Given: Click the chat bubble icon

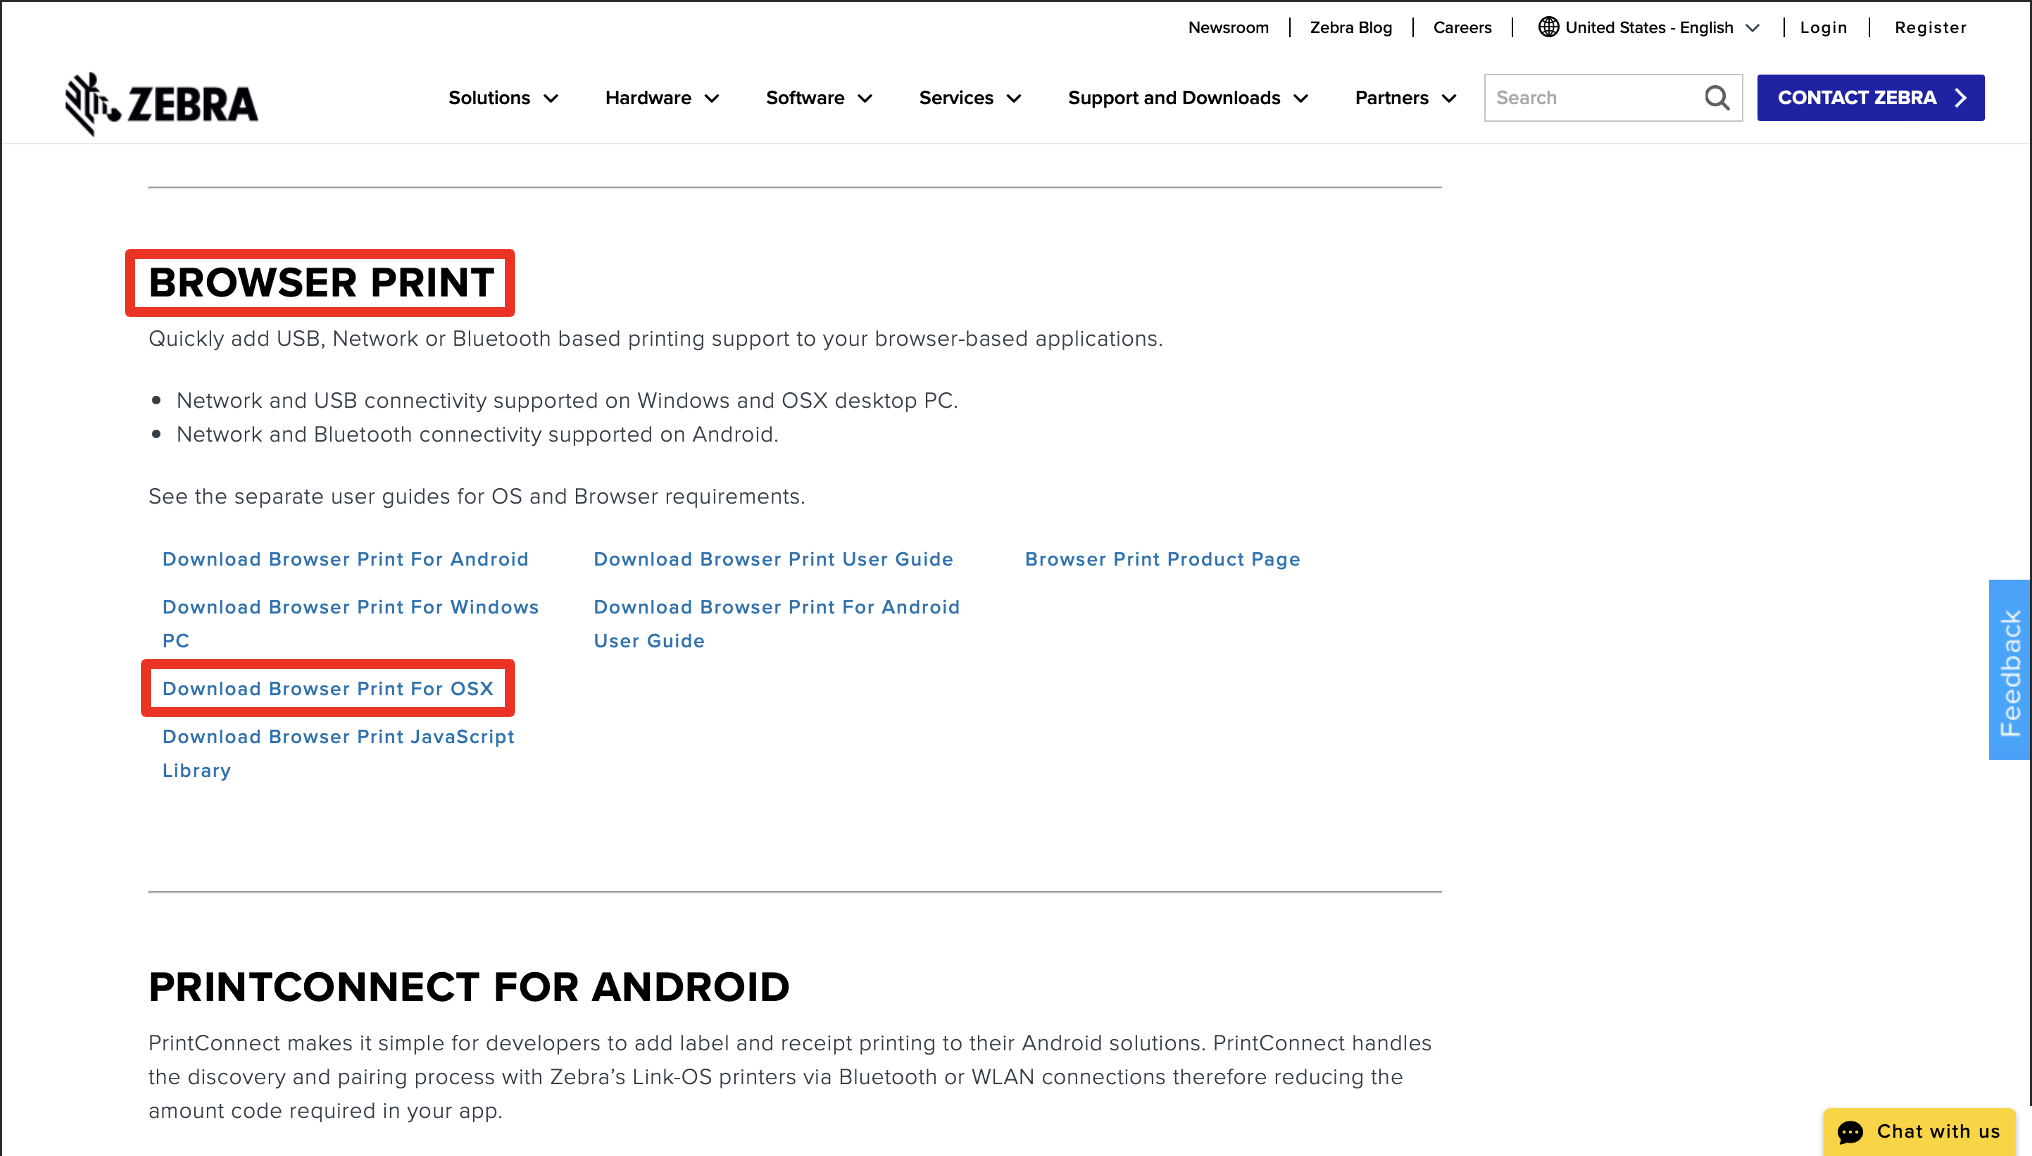Looking at the screenshot, I should (1850, 1132).
